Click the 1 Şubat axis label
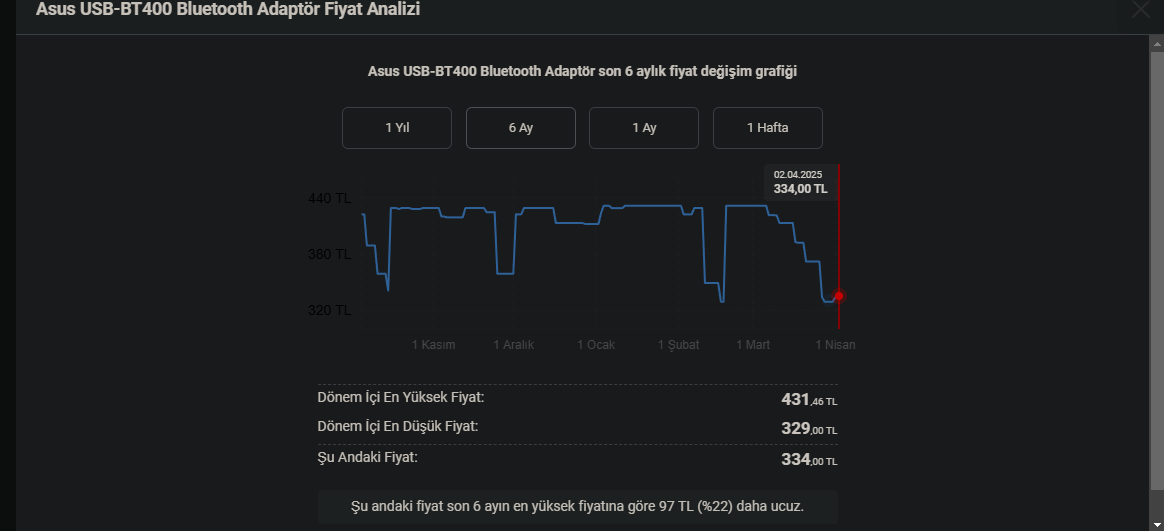 pyautogui.click(x=679, y=345)
